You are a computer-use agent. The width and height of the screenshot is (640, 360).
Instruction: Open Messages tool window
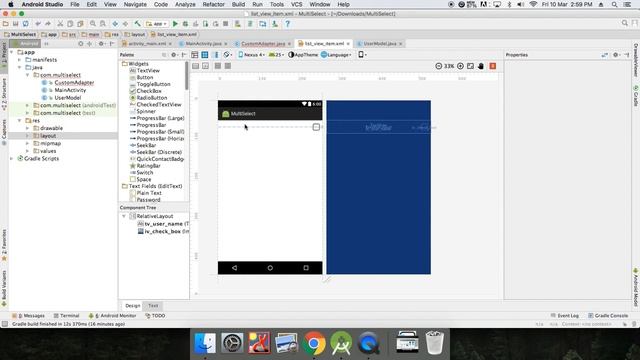(28, 316)
